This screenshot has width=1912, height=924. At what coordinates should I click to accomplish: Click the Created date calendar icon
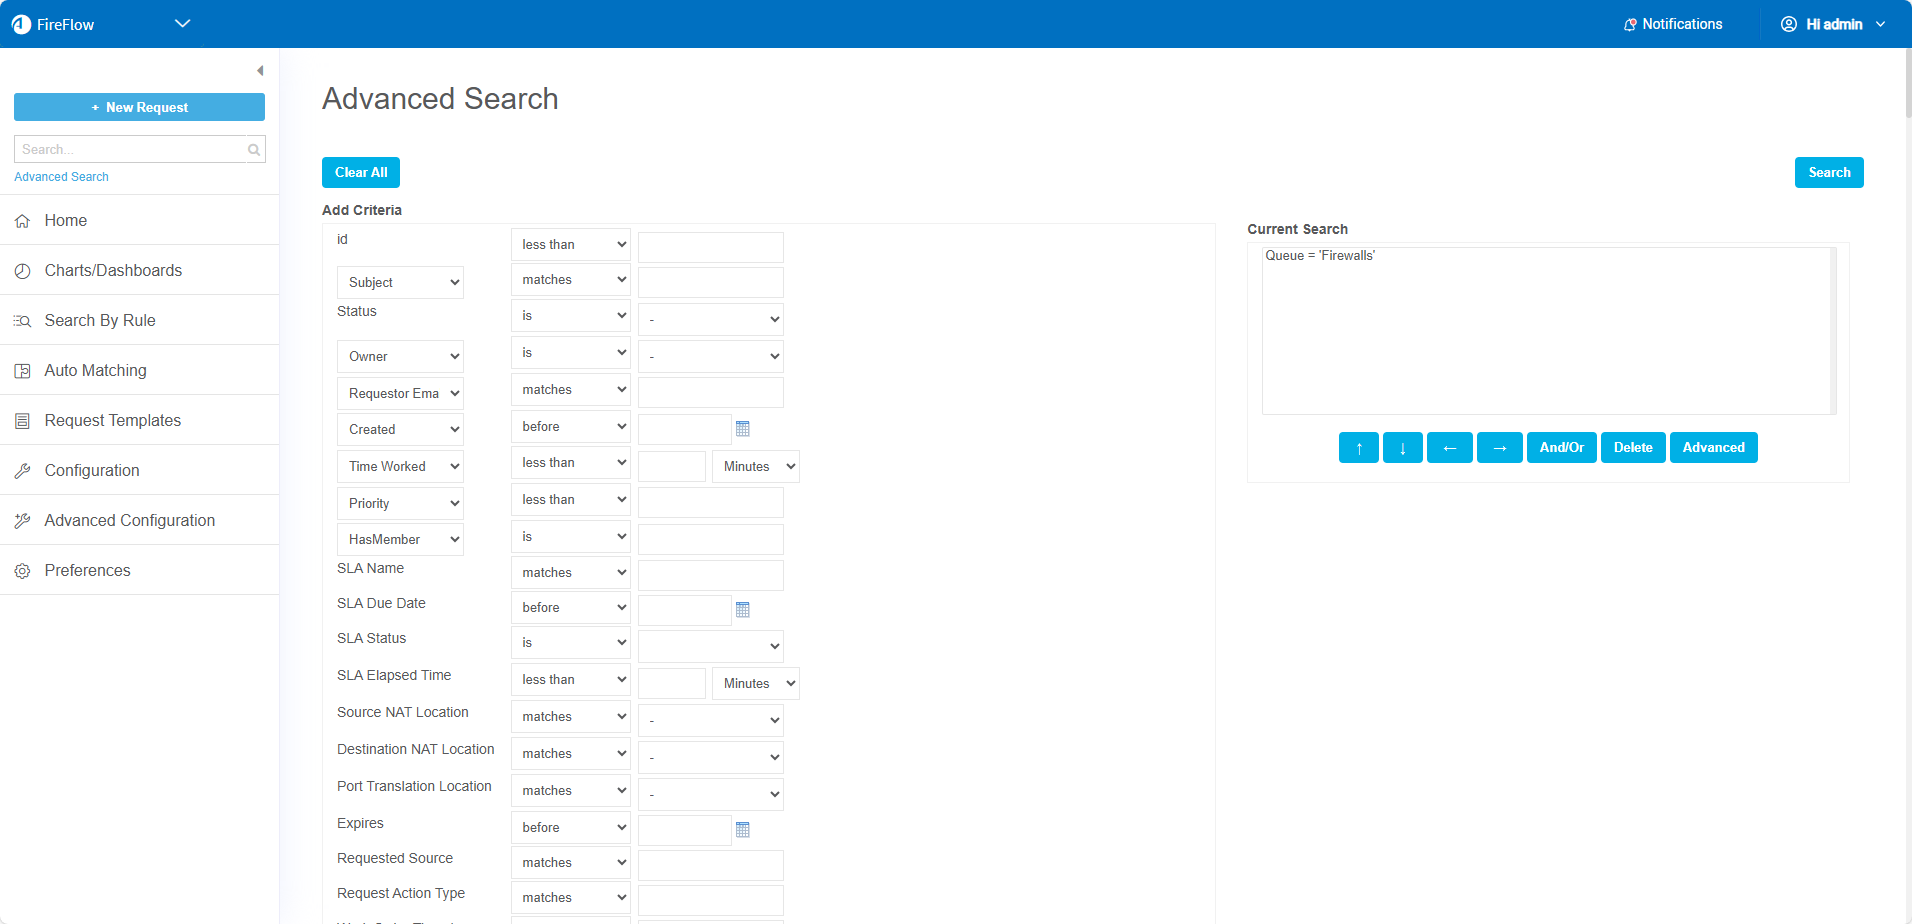pyautogui.click(x=742, y=429)
